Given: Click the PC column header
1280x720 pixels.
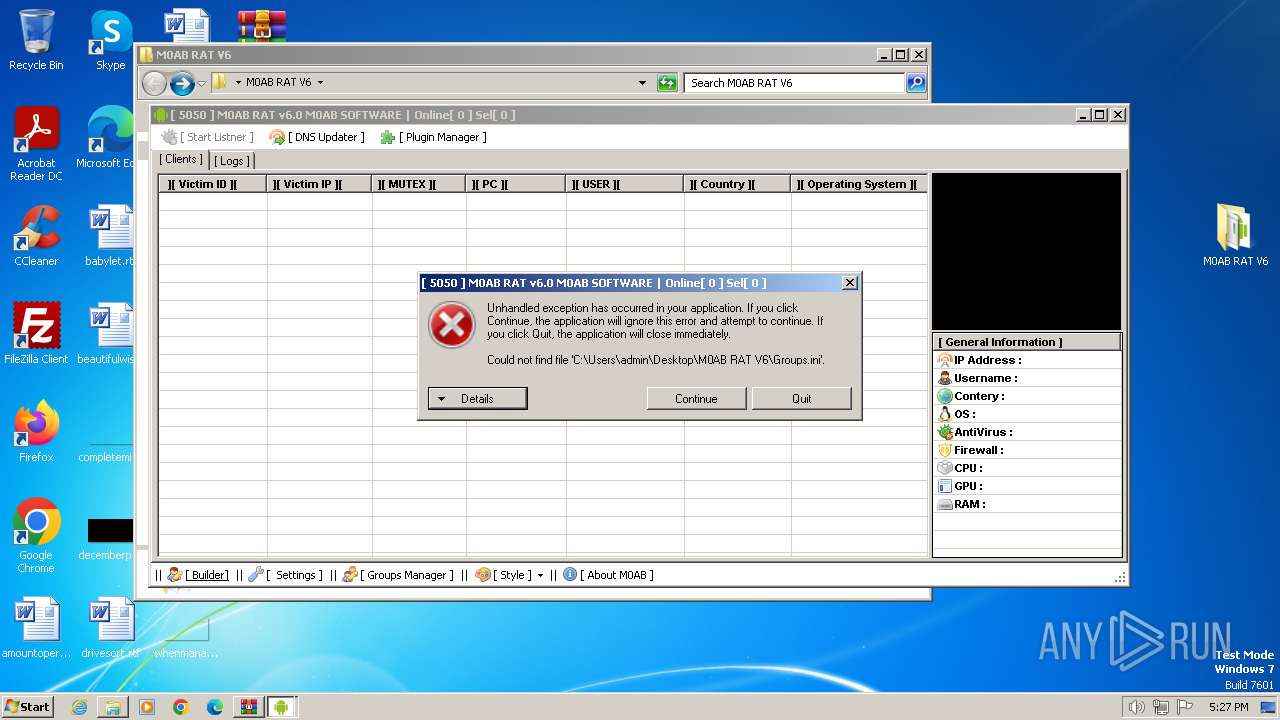Looking at the screenshot, I should [x=515, y=184].
